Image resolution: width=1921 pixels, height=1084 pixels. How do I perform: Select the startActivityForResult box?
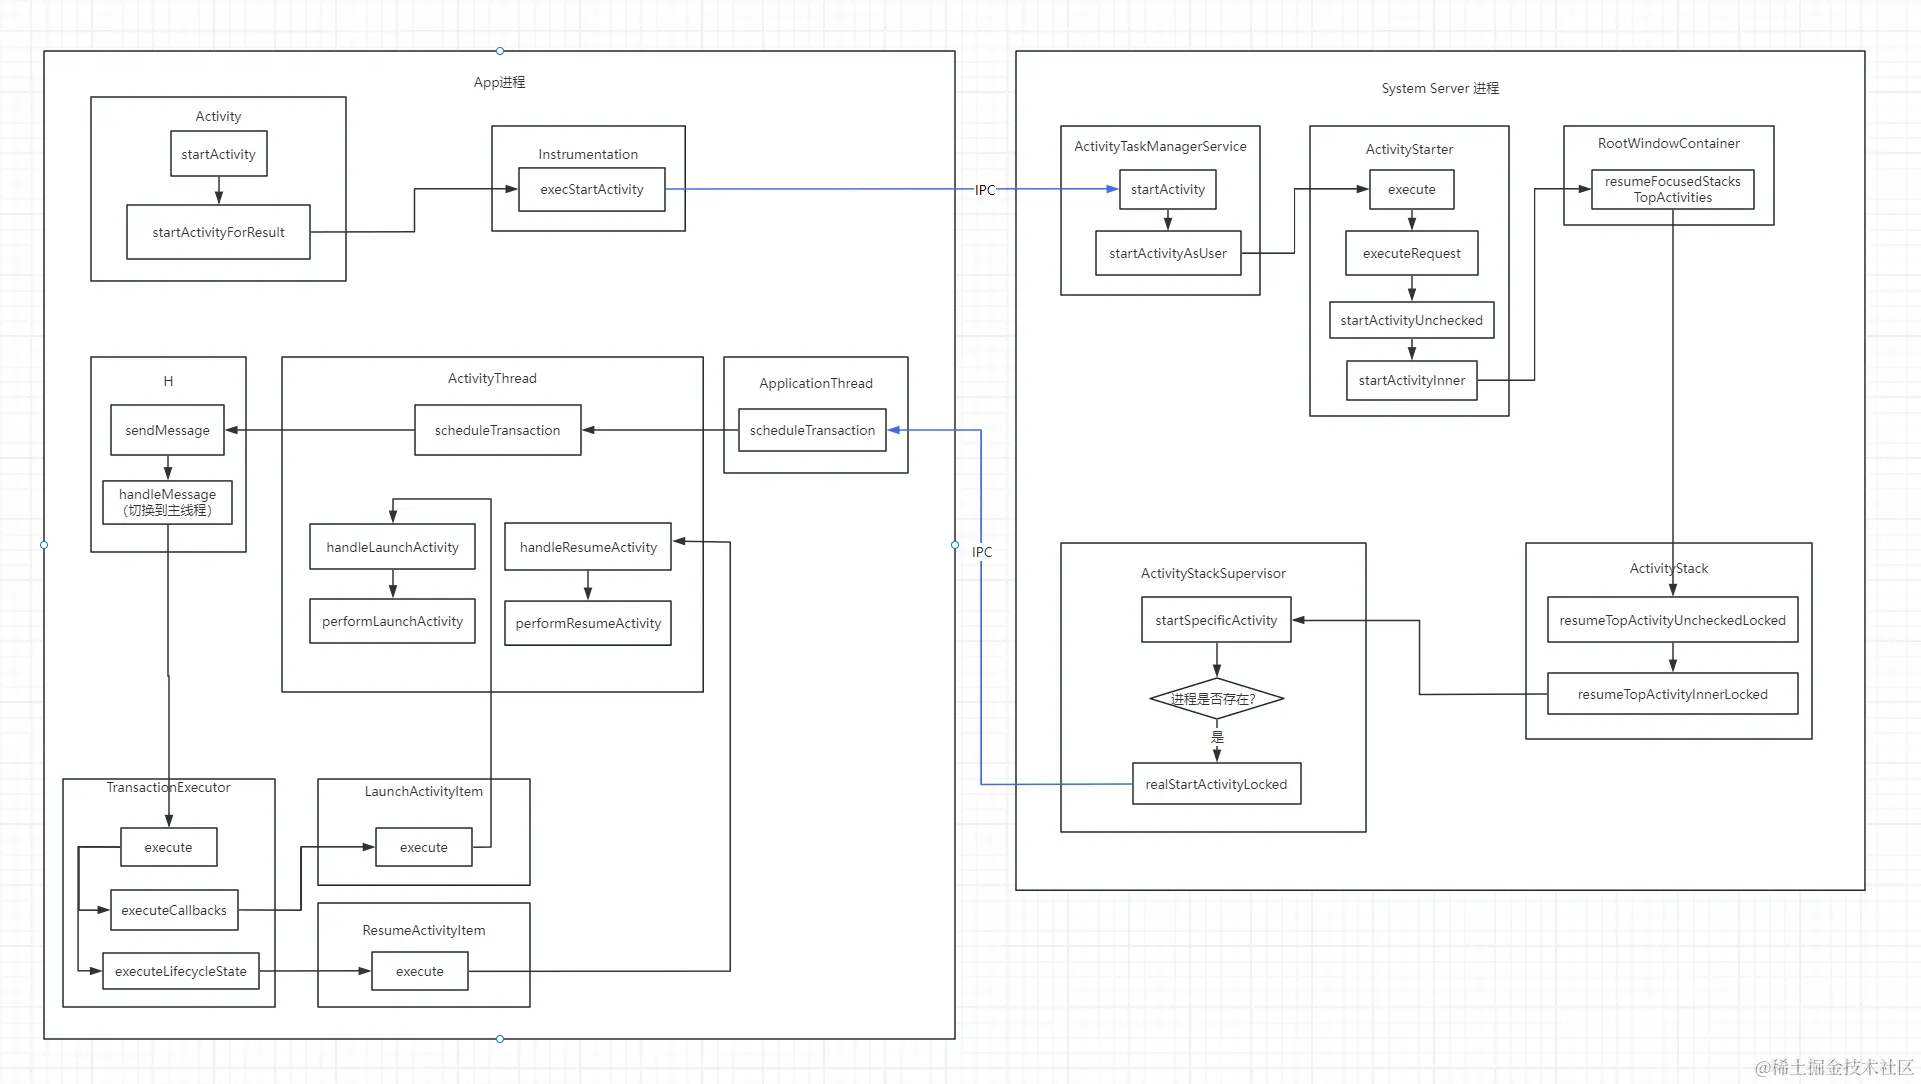(218, 232)
